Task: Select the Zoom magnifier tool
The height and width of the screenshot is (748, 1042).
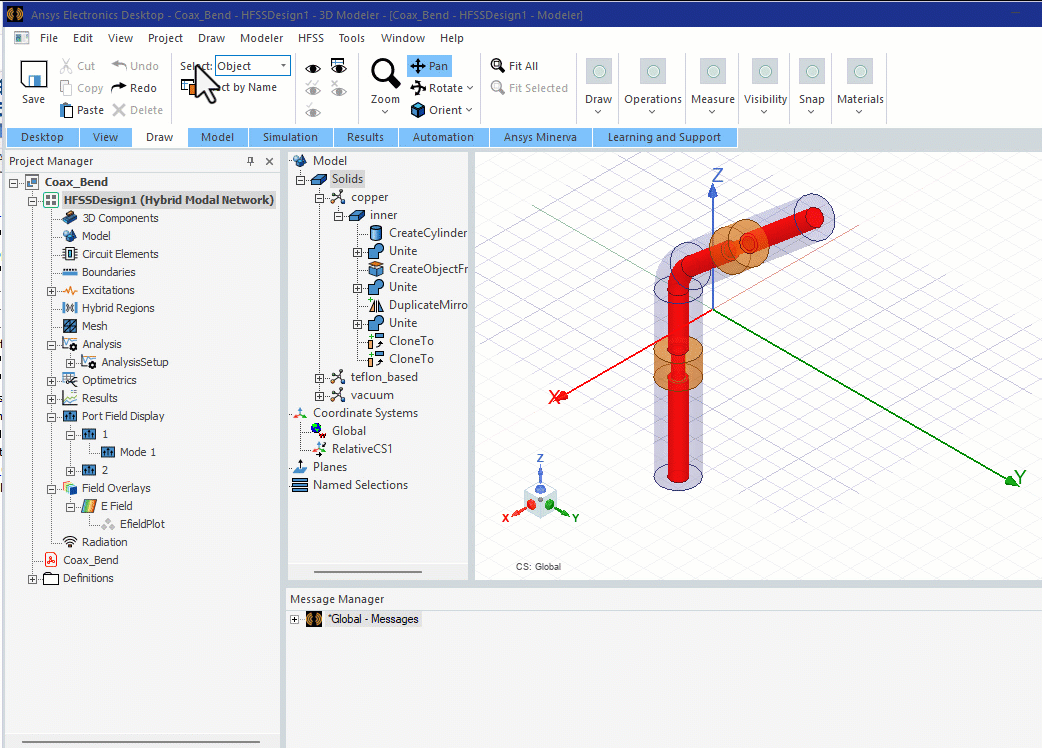Action: 385,73
